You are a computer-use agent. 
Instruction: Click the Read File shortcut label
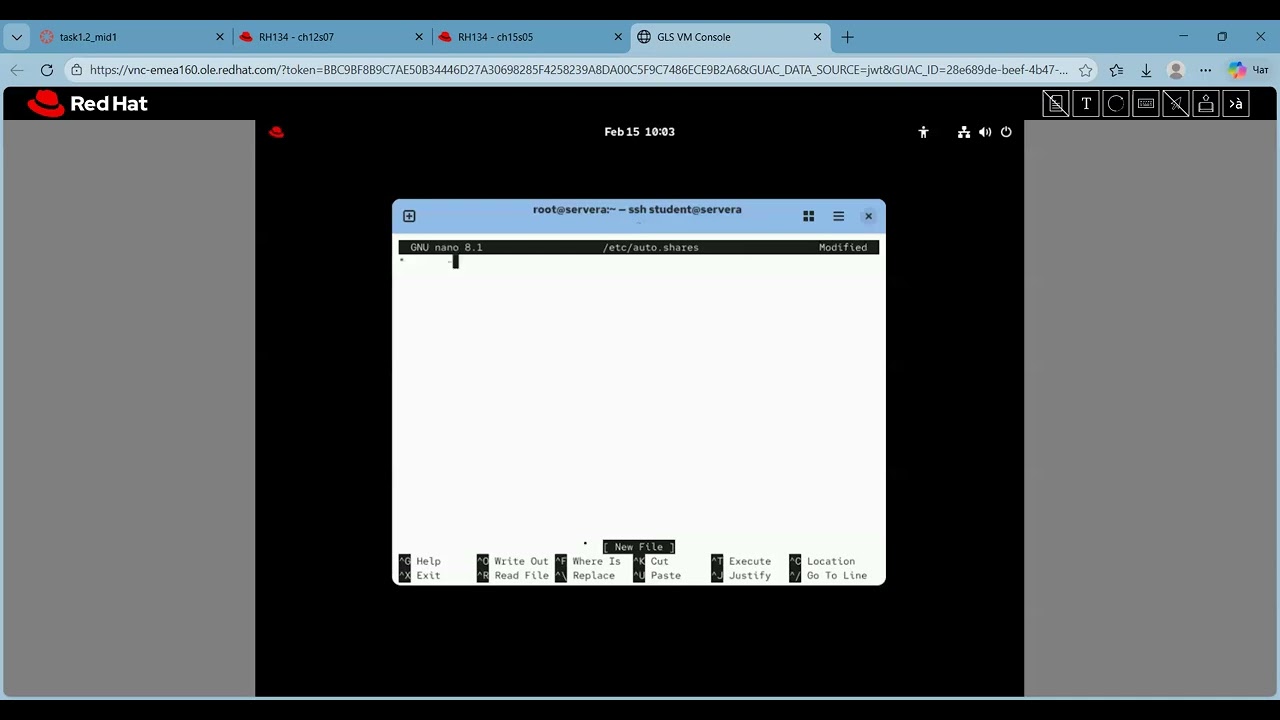coord(521,575)
